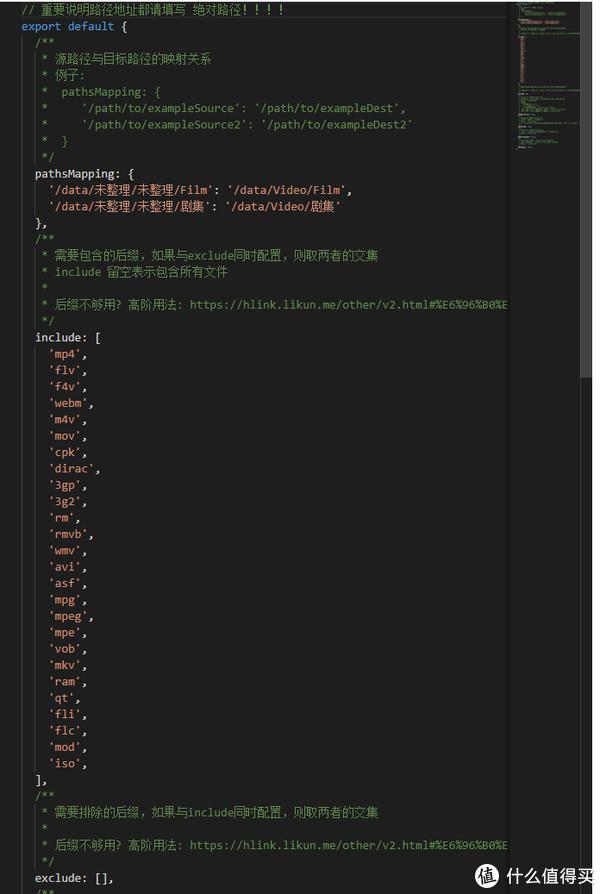600x894 pixels.
Task: Click the 'webm' extension entry
Action: tap(68, 403)
